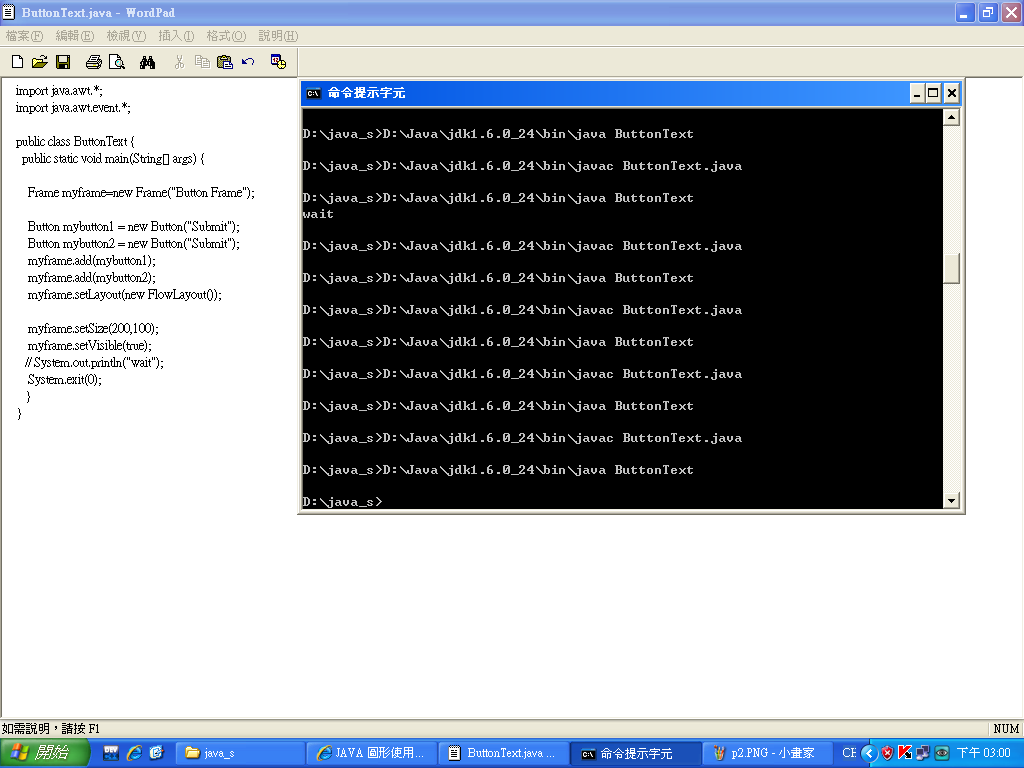The width and height of the screenshot is (1024, 768).
Task: Maximize the command prompt window
Action: 934,93
